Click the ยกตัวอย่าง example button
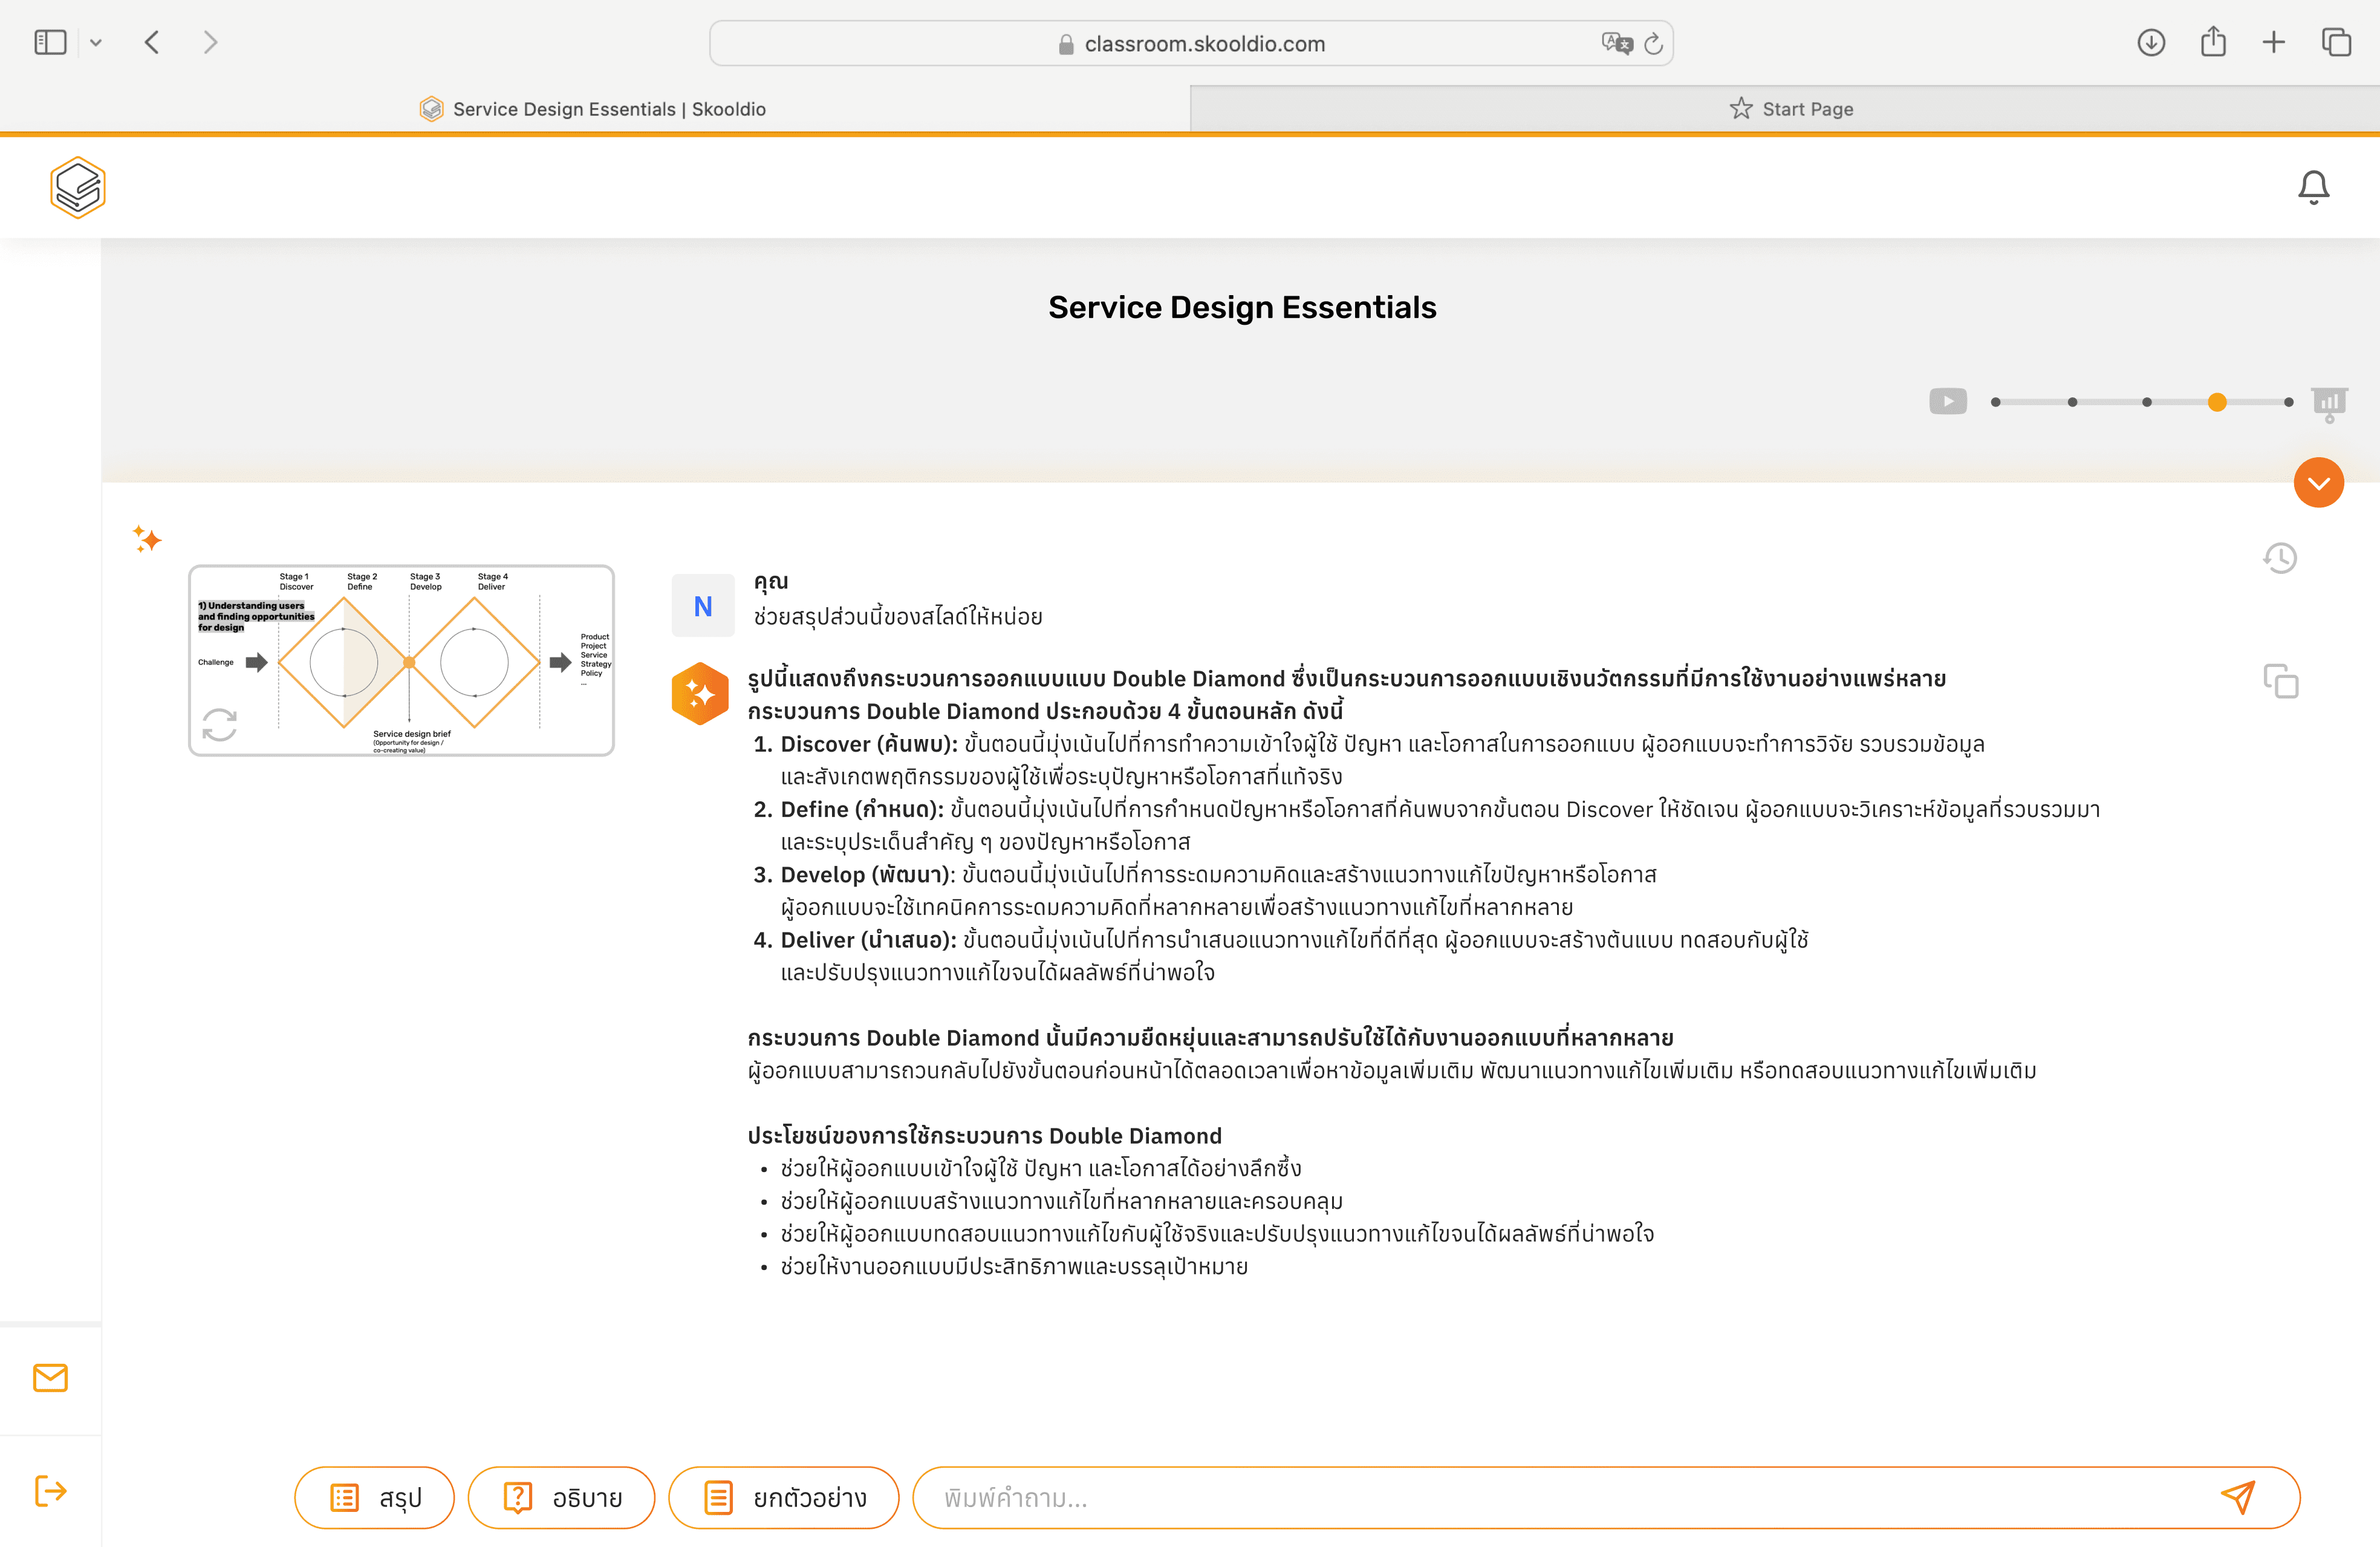Viewport: 2380px width, 1547px height. [x=783, y=1497]
